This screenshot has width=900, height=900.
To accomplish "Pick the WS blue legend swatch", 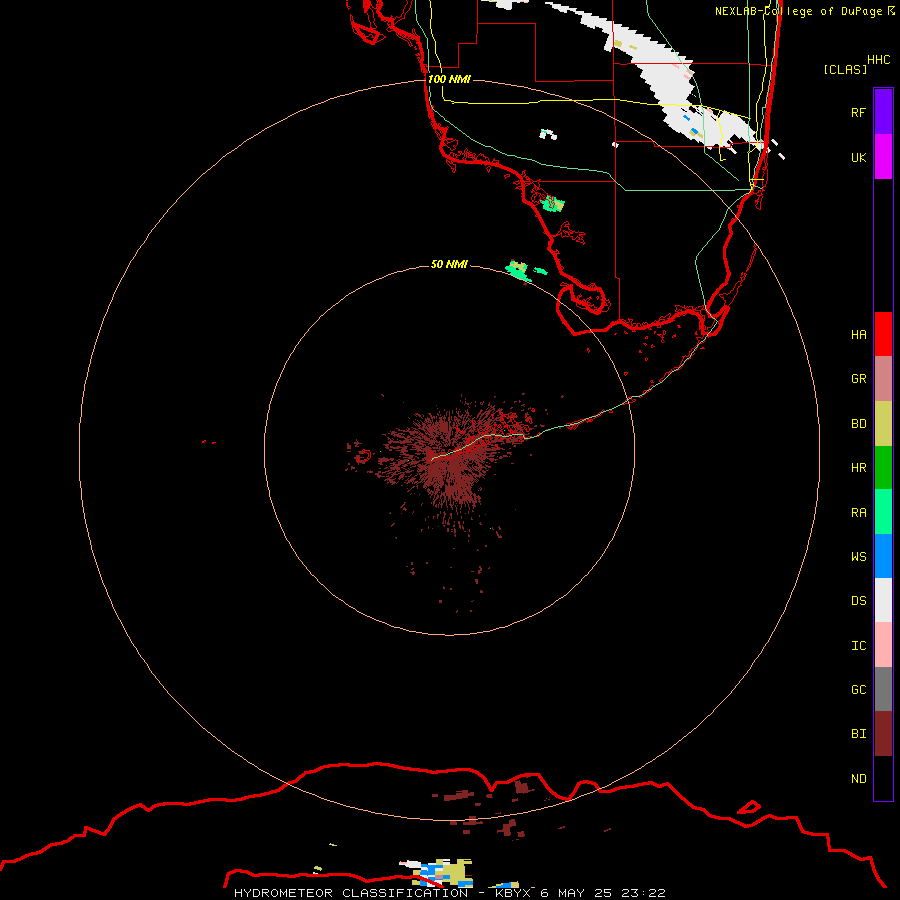I will coord(883,556).
